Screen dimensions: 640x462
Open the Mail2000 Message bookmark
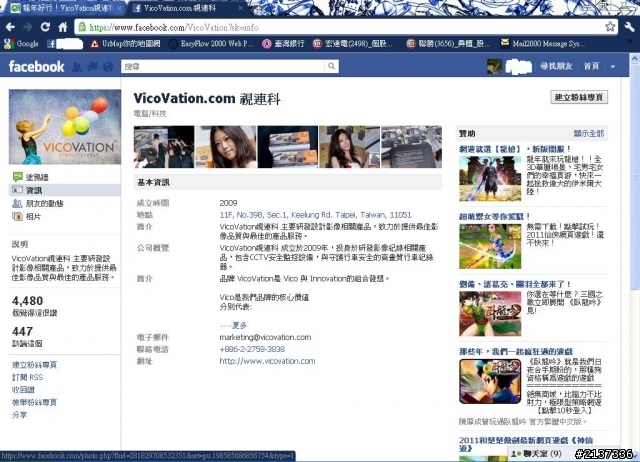[542, 44]
